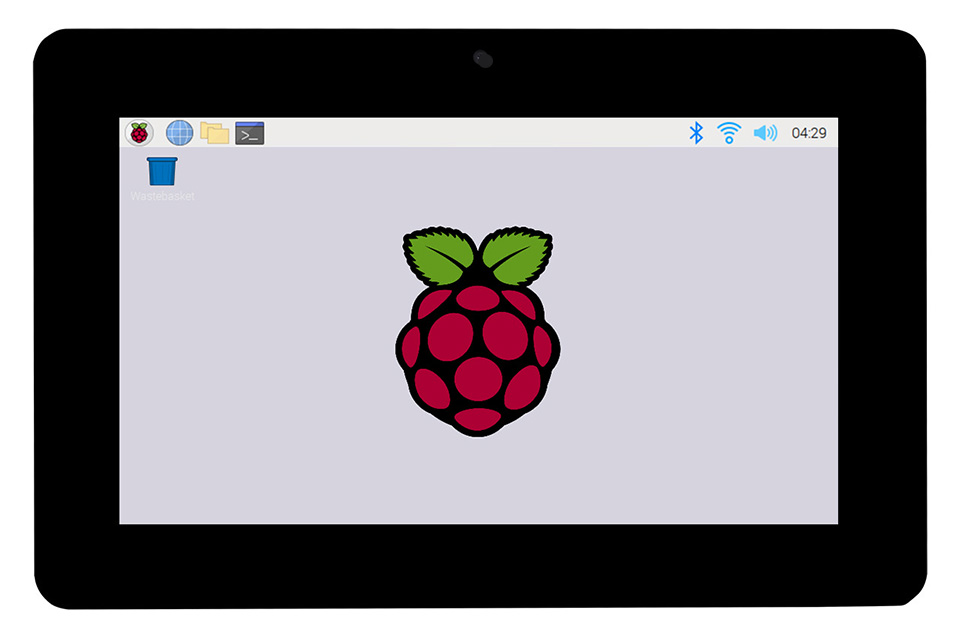Click empty desktop area left of the logo
960x642 pixels.
pyautogui.click(x=260, y=340)
